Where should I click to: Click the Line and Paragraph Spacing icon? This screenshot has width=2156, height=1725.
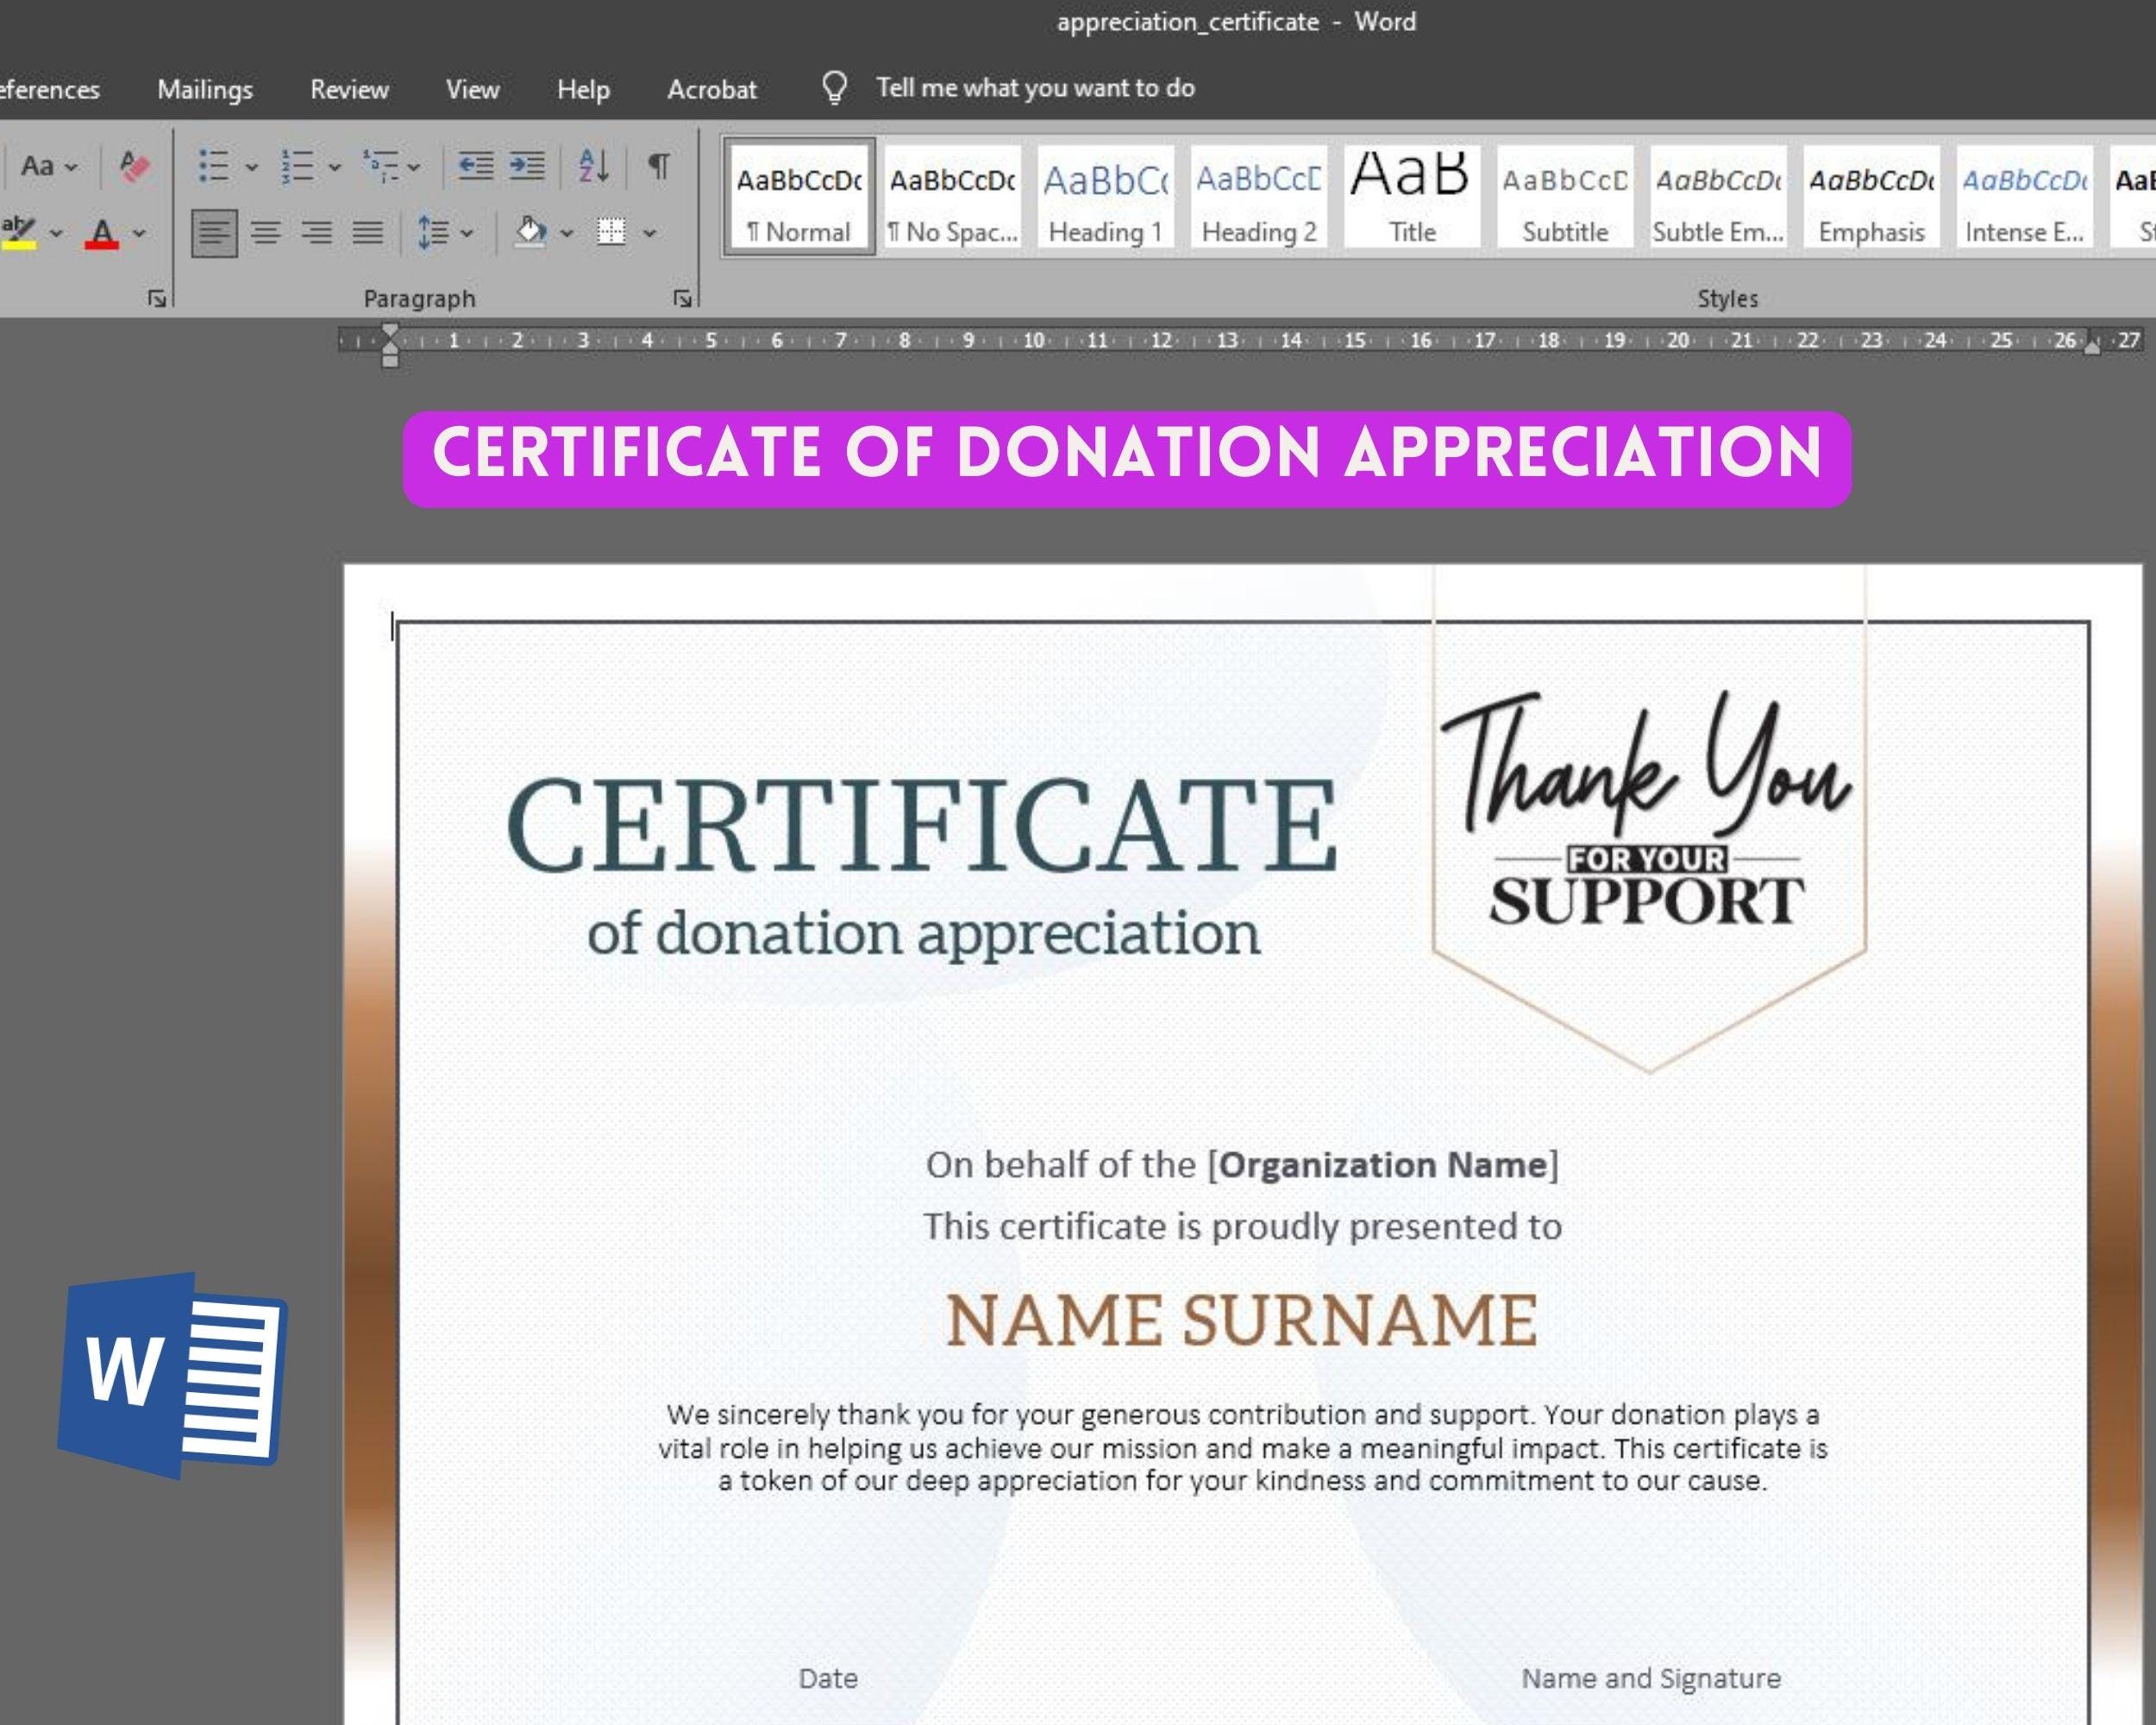pos(433,233)
